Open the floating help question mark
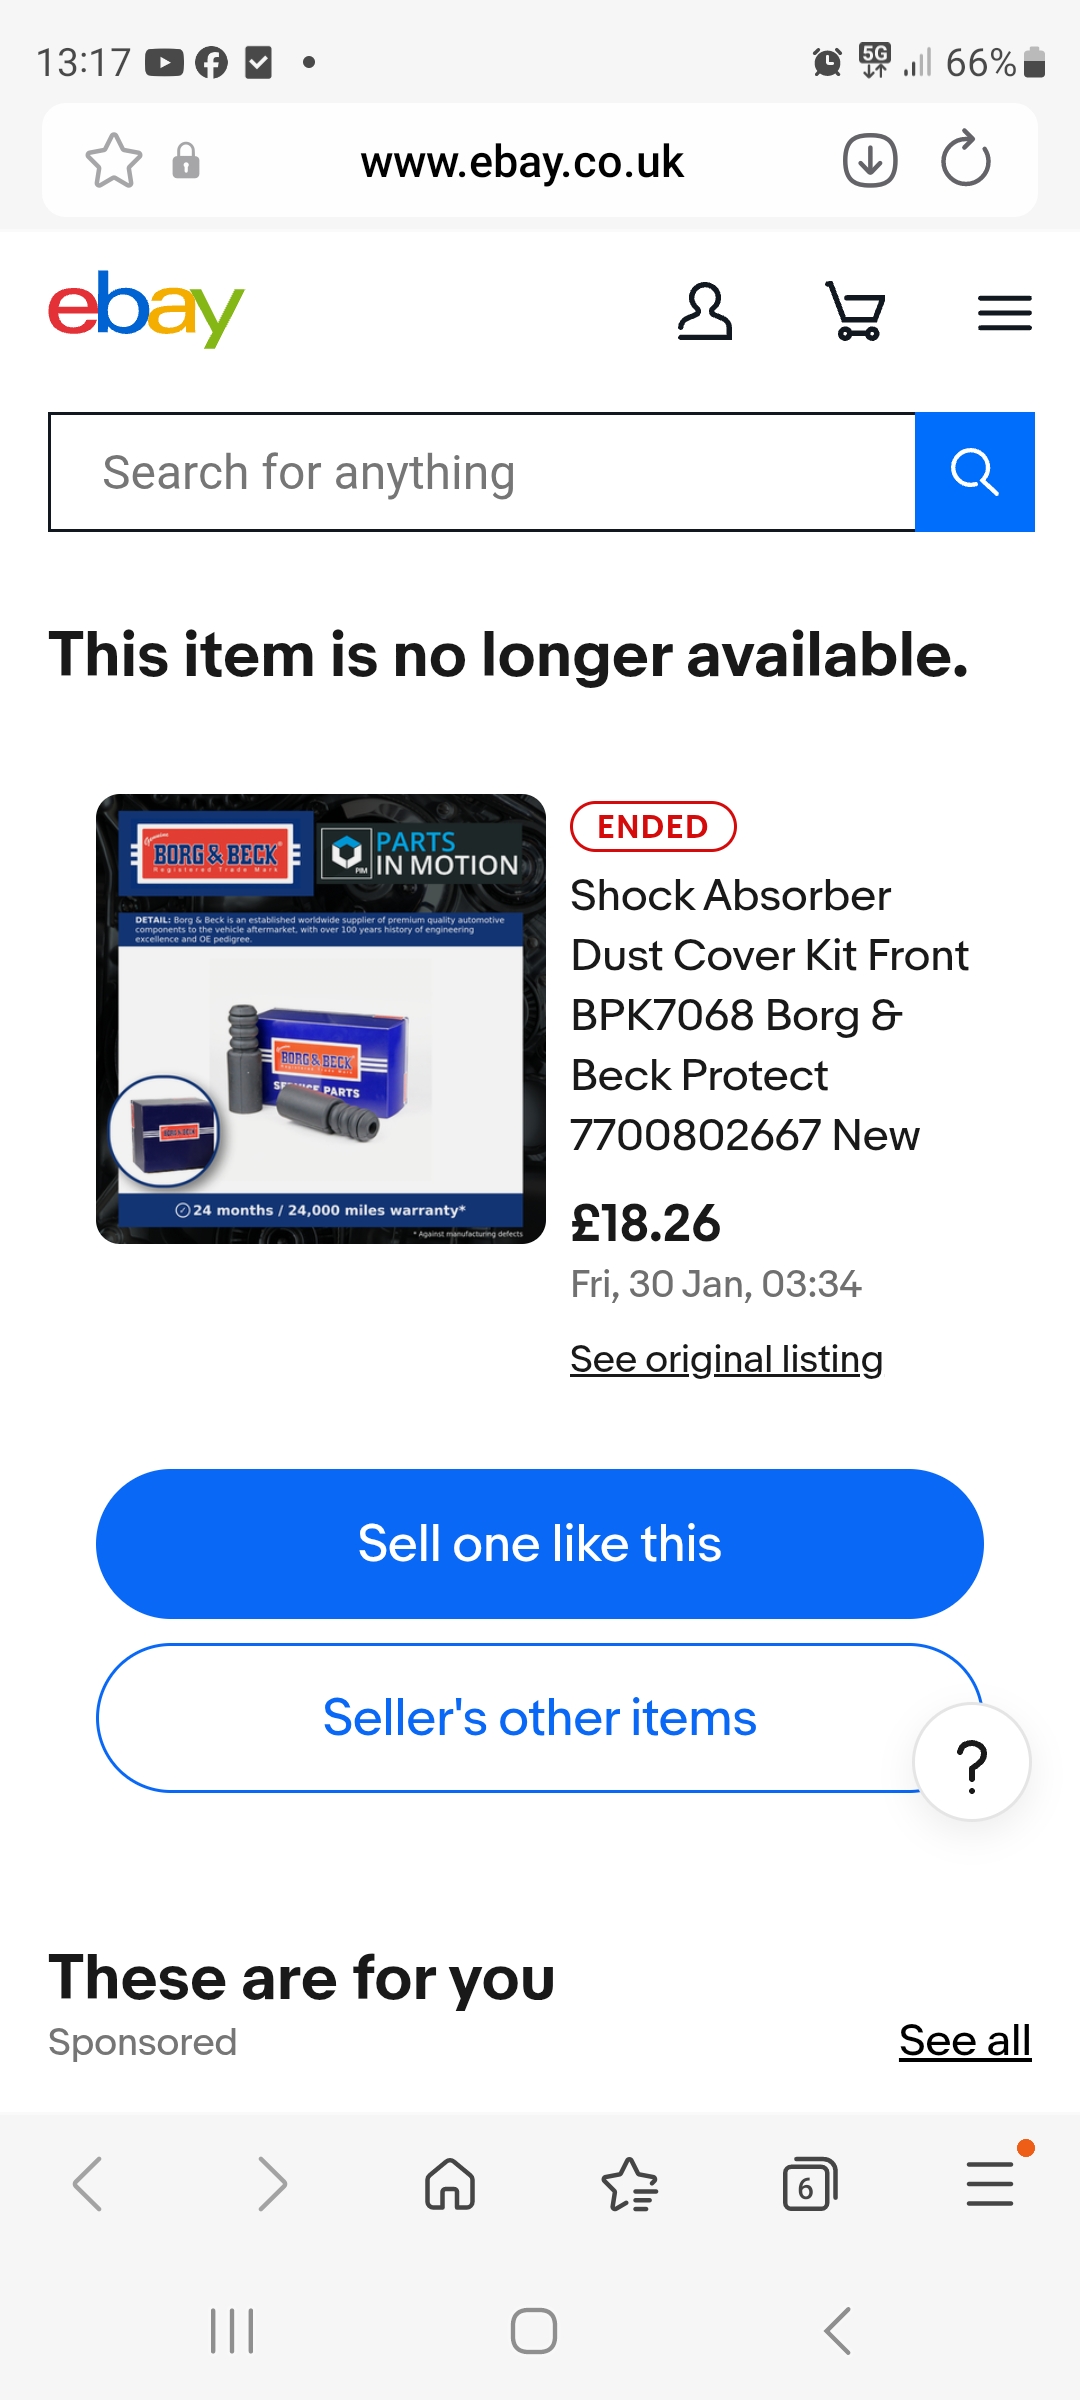This screenshot has width=1080, height=2400. (972, 1762)
